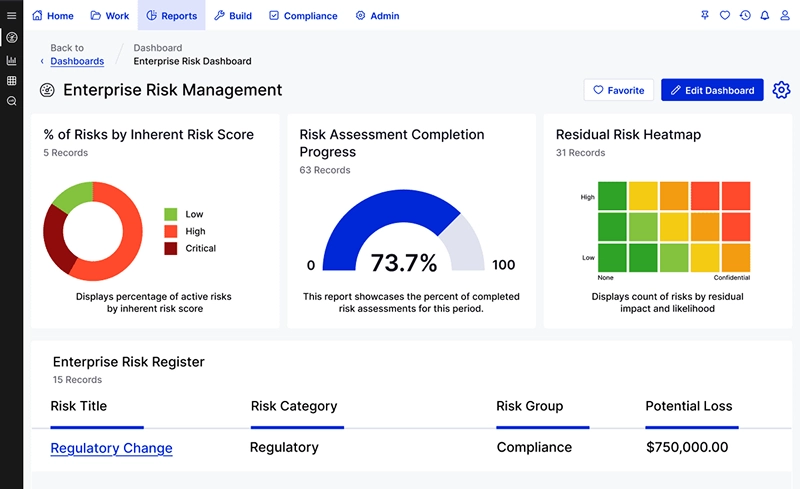Open the Admin menu
The width and height of the screenshot is (800, 489).
[377, 16]
